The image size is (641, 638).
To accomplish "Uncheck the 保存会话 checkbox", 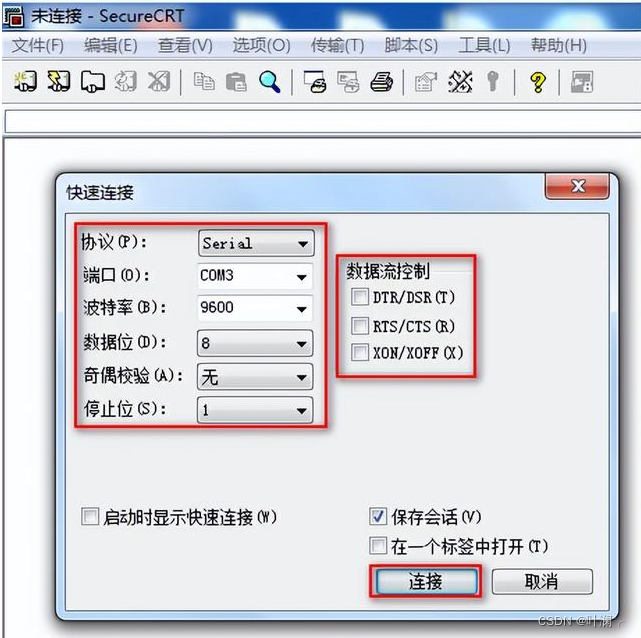I will point(378,516).
